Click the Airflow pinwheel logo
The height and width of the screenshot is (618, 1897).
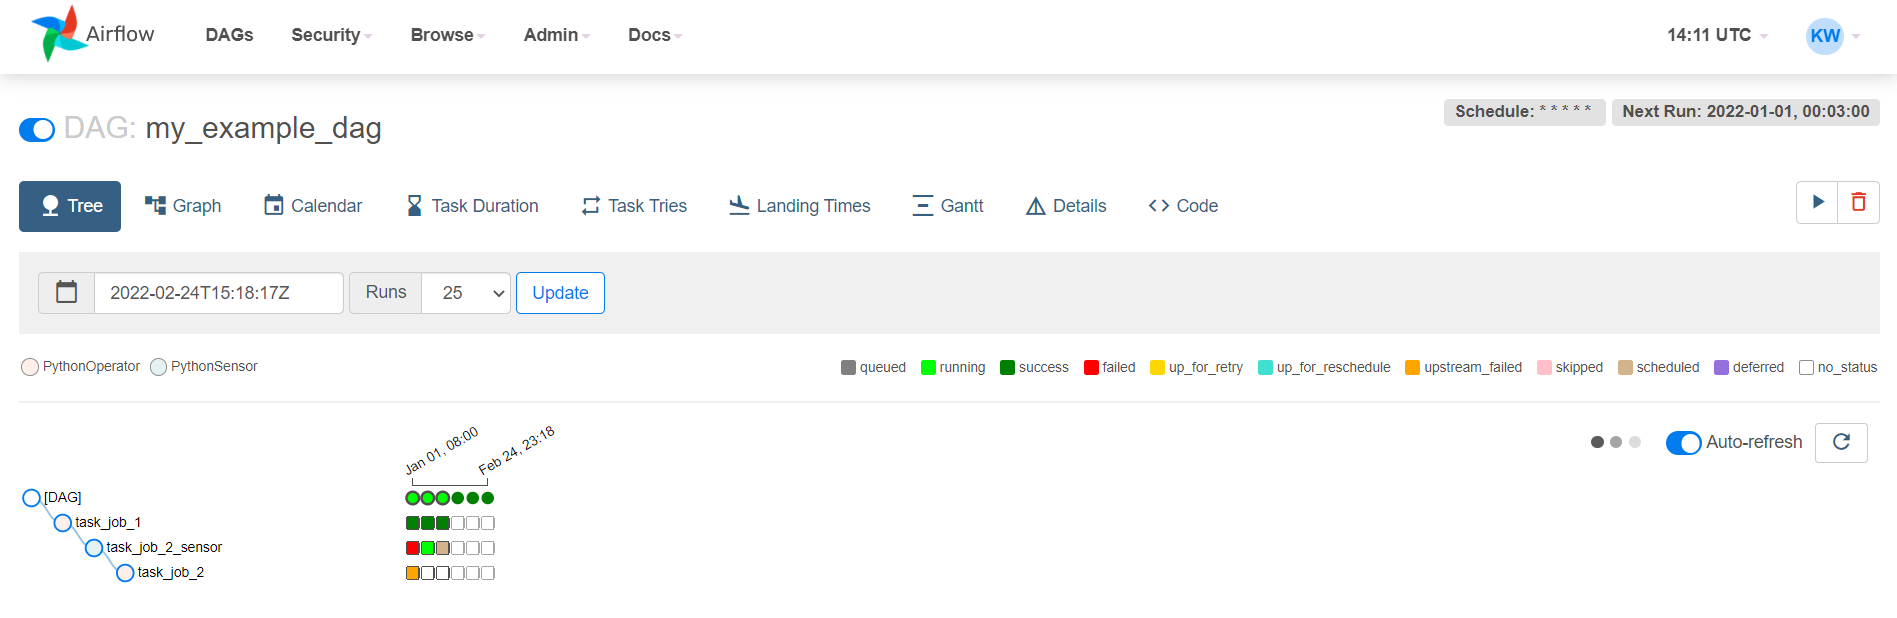[x=58, y=34]
